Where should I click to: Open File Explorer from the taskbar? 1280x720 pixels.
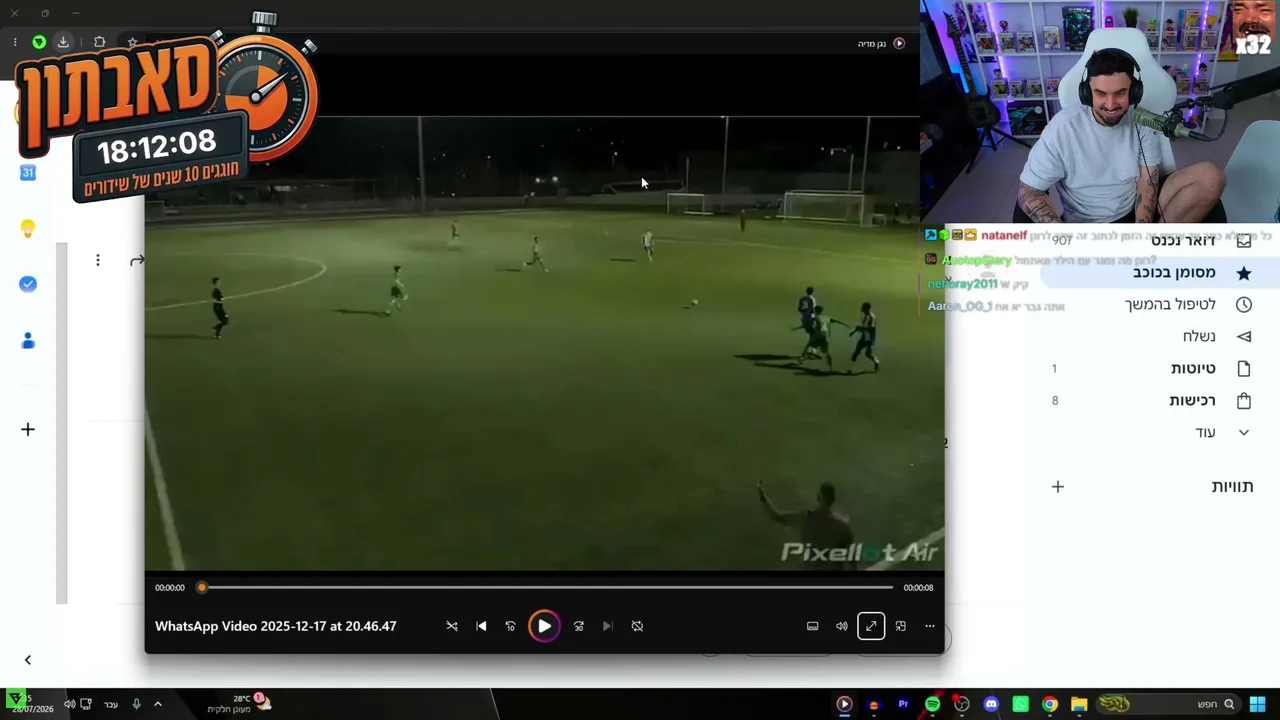1079,704
